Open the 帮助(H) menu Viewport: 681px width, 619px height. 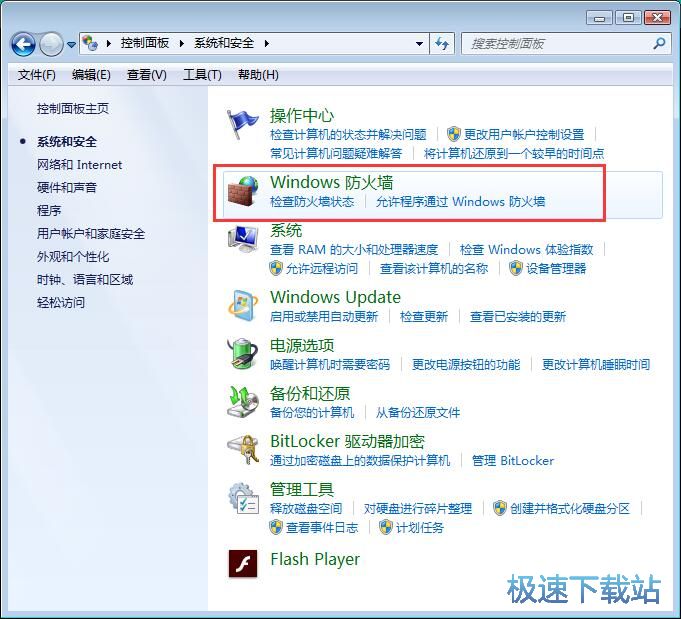(x=258, y=75)
